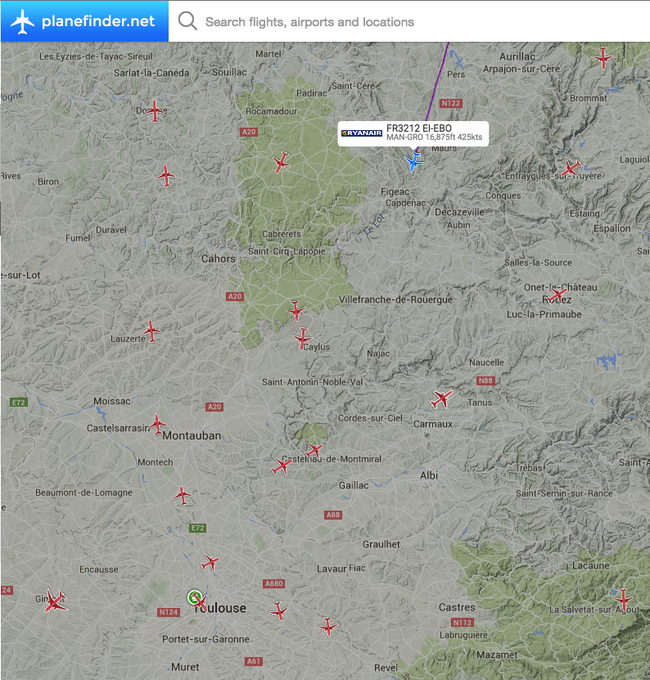
Task: Select the red plane near Tanus
Action: (x=441, y=399)
